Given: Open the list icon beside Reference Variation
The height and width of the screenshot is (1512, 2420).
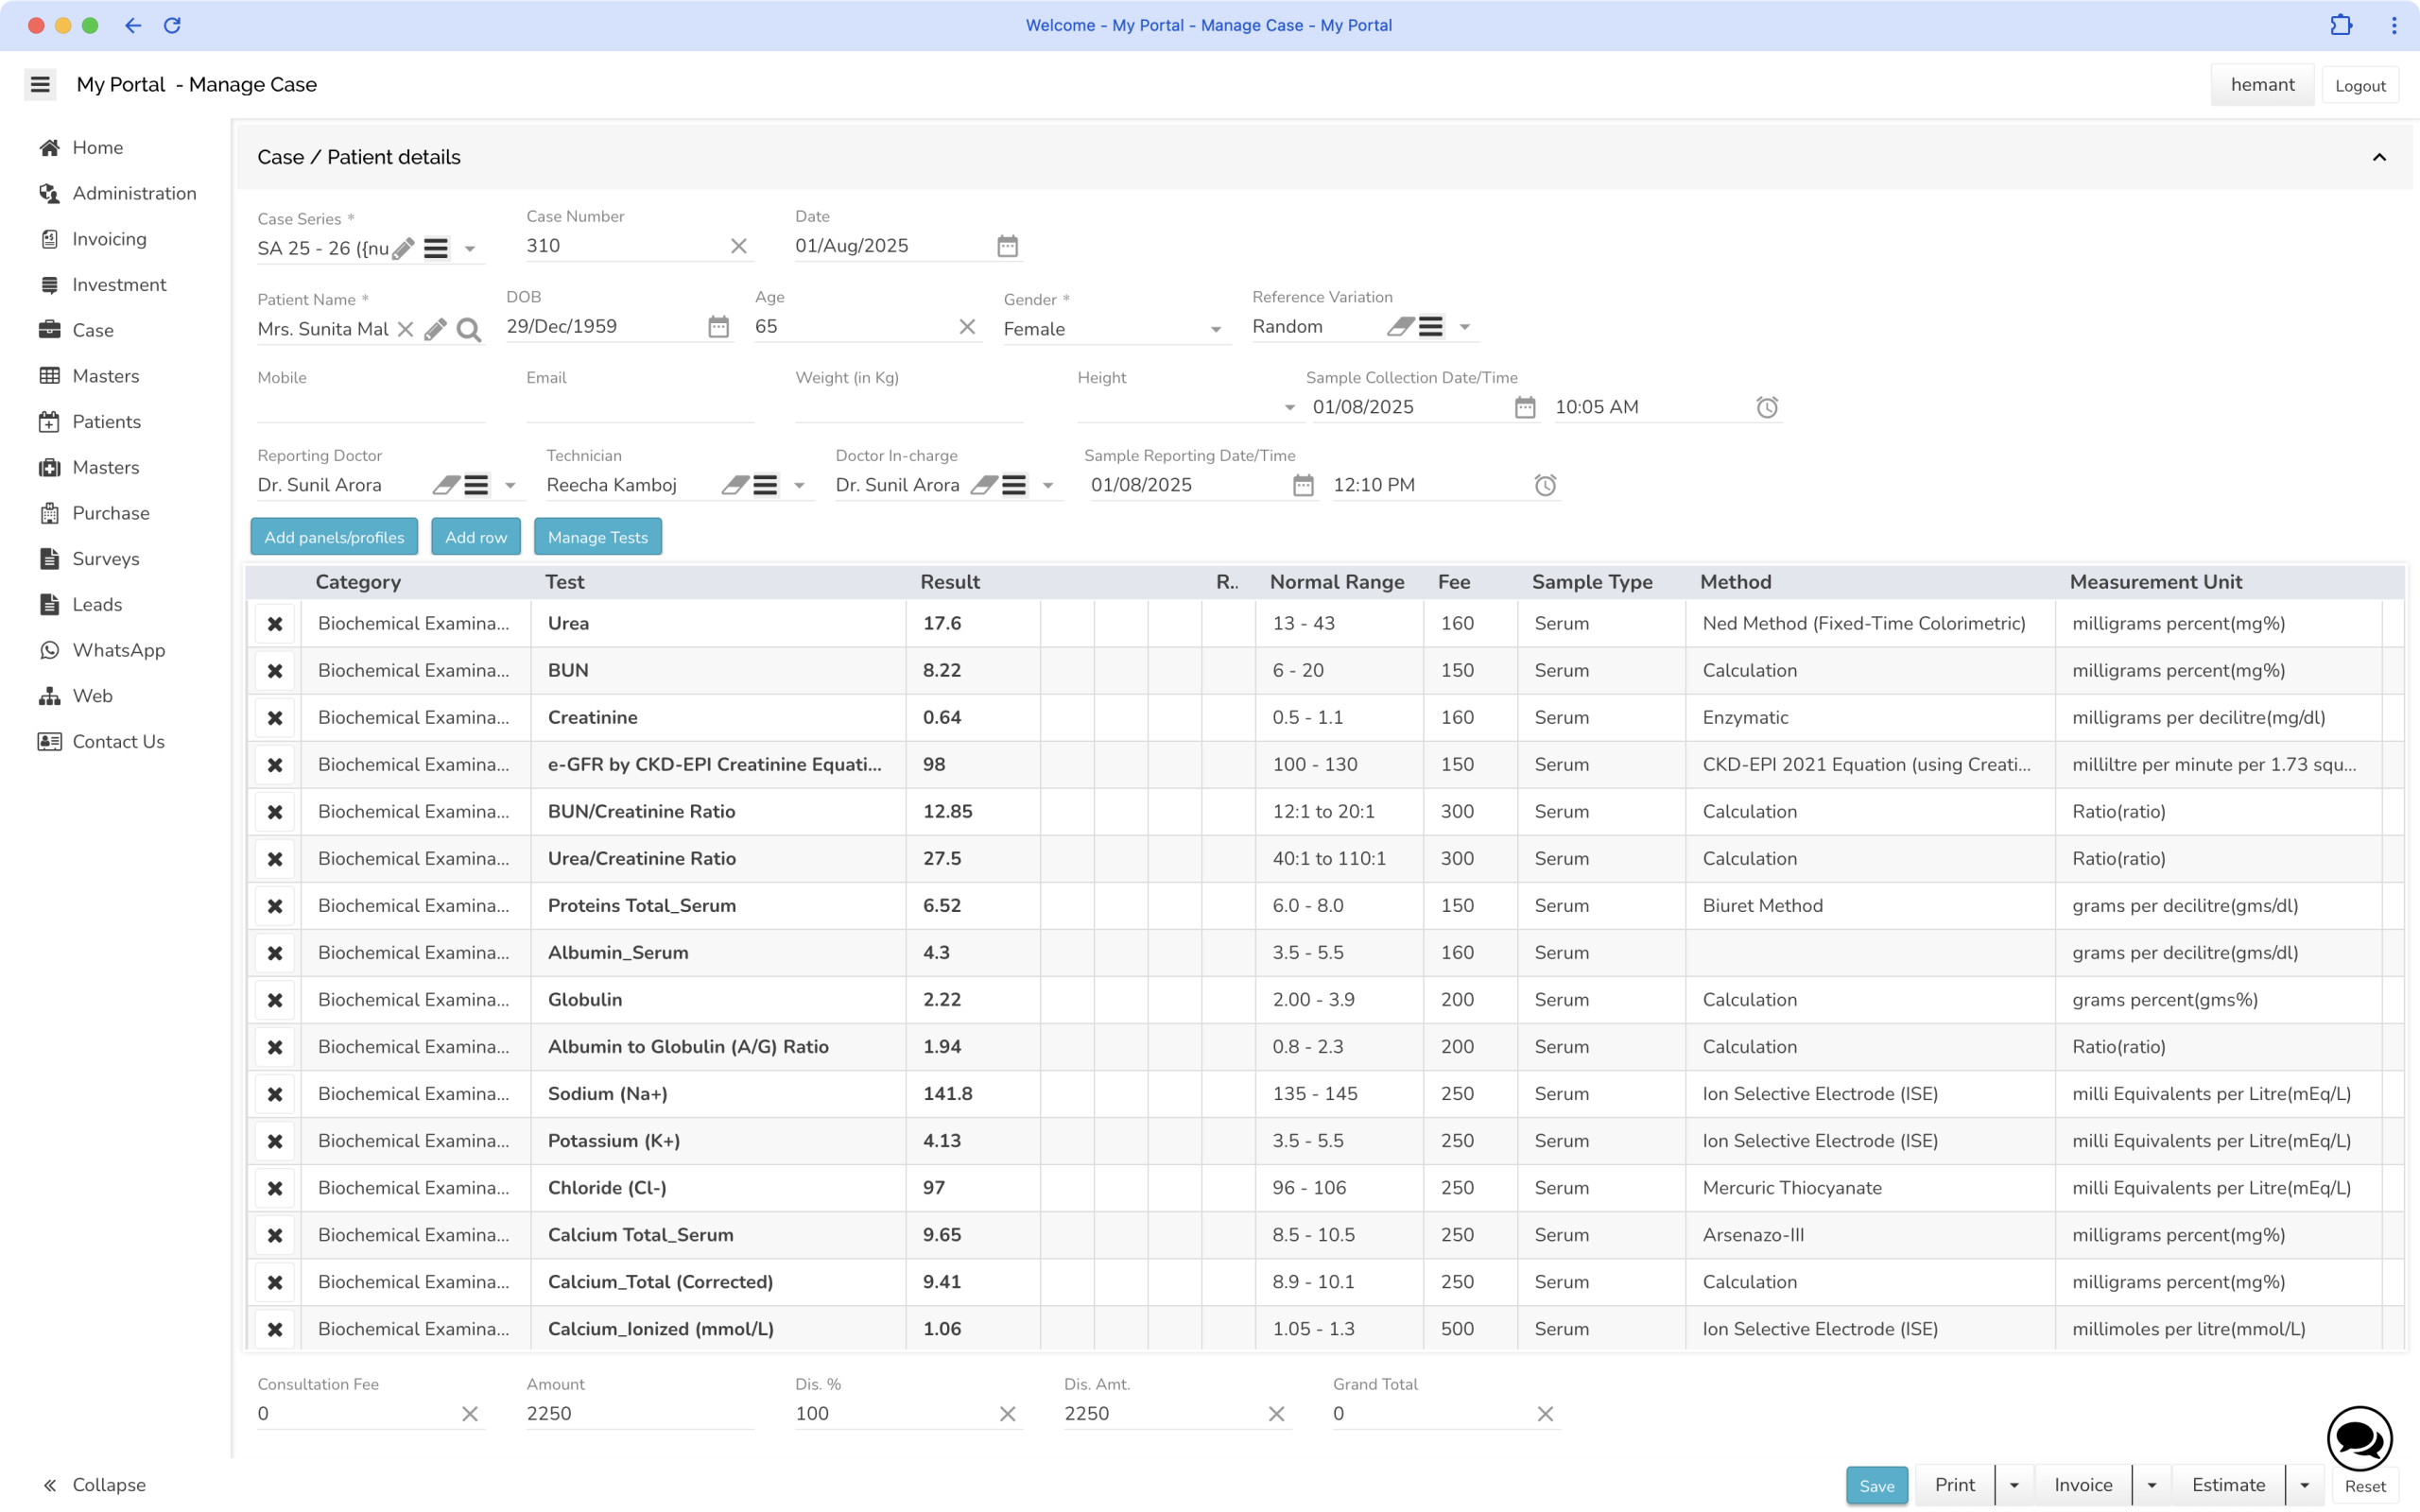Looking at the screenshot, I should click(x=1431, y=327).
